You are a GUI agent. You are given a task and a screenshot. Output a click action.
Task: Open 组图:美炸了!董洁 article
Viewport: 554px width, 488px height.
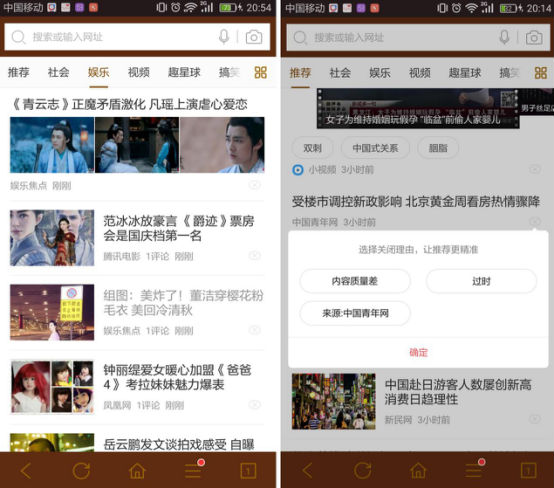[x=183, y=303]
